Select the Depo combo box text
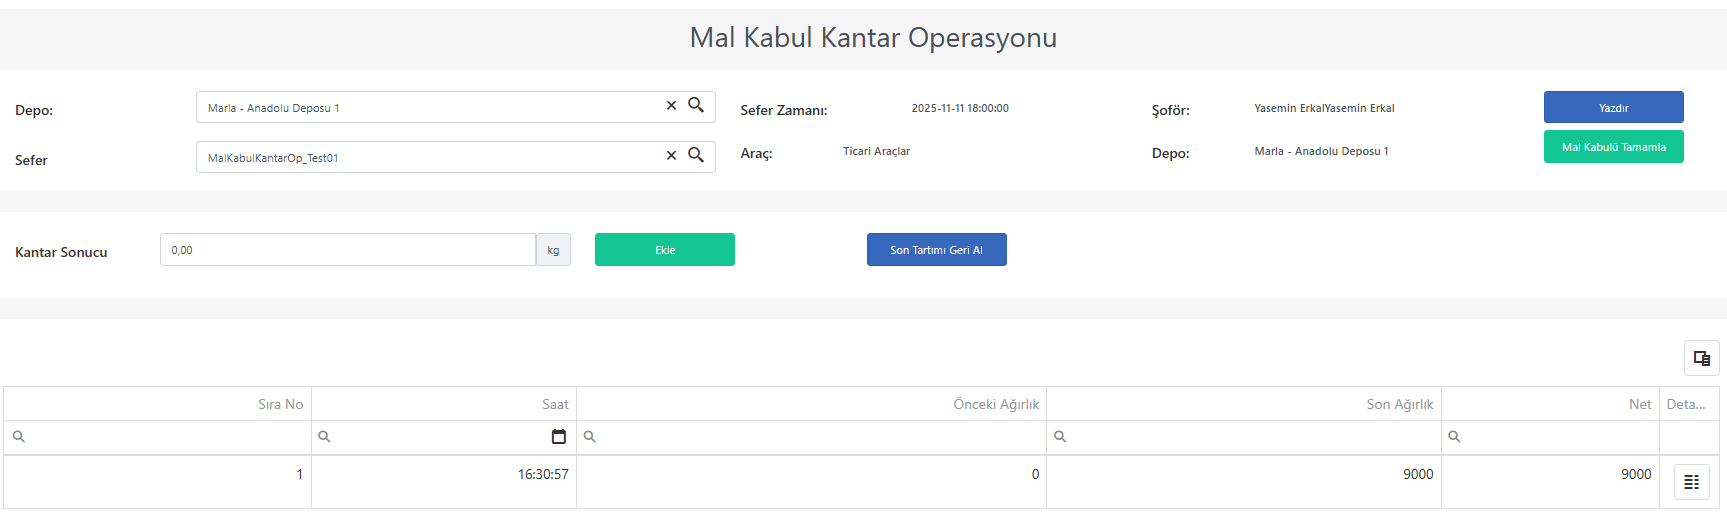The image size is (1727, 518). click(x=430, y=107)
